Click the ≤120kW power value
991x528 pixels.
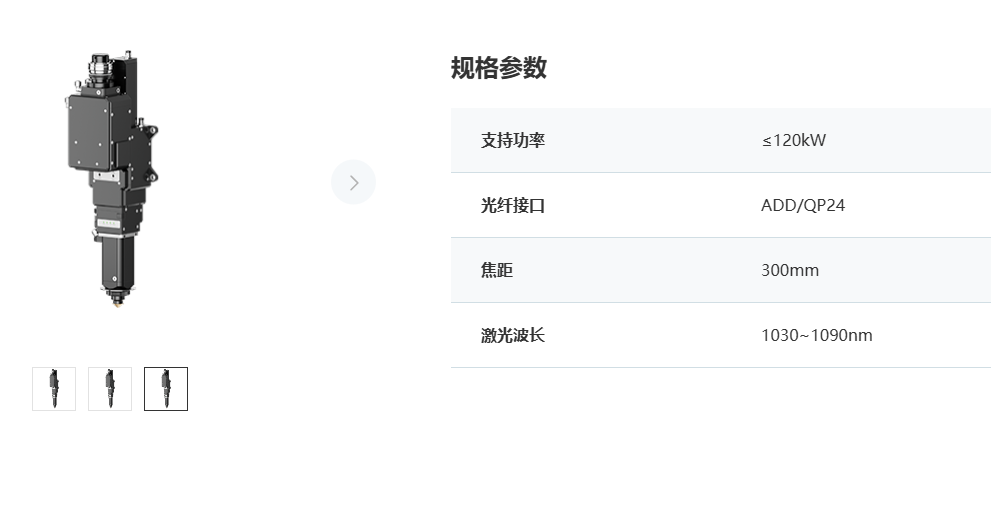(x=794, y=140)
